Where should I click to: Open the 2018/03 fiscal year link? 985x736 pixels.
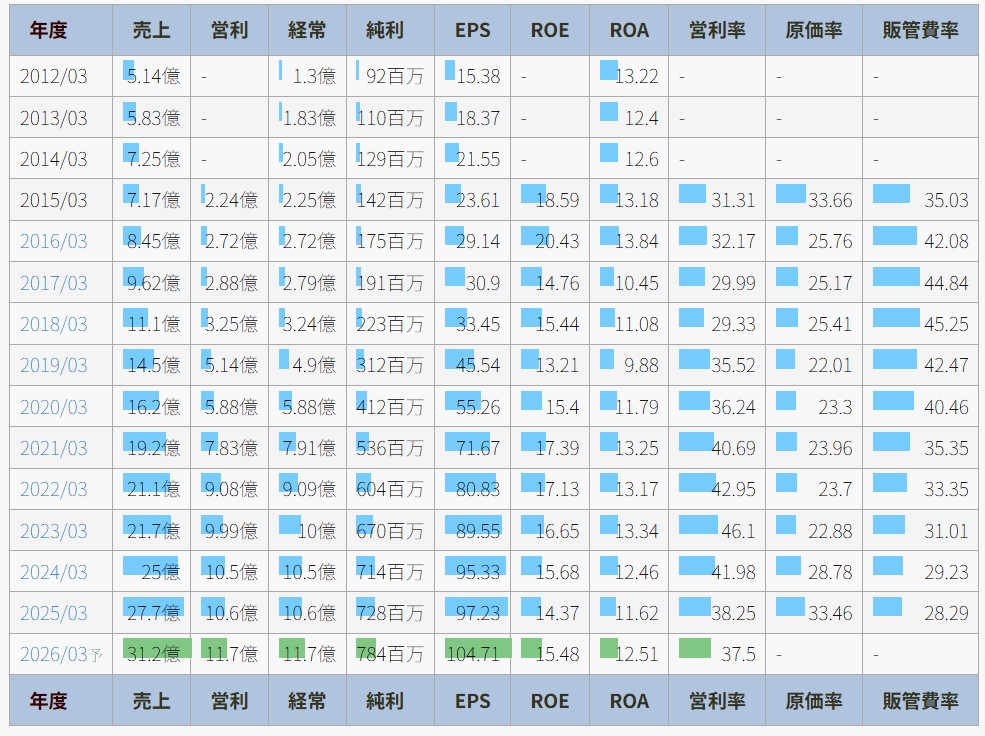click(x=53, y=324)
